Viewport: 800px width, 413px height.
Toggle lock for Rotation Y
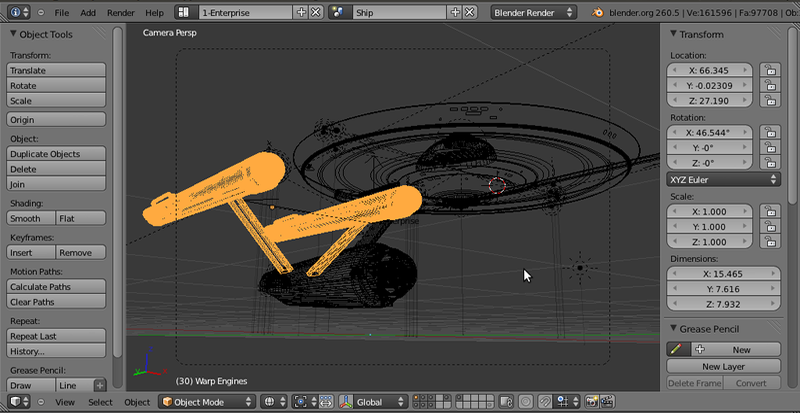point(770,148)
